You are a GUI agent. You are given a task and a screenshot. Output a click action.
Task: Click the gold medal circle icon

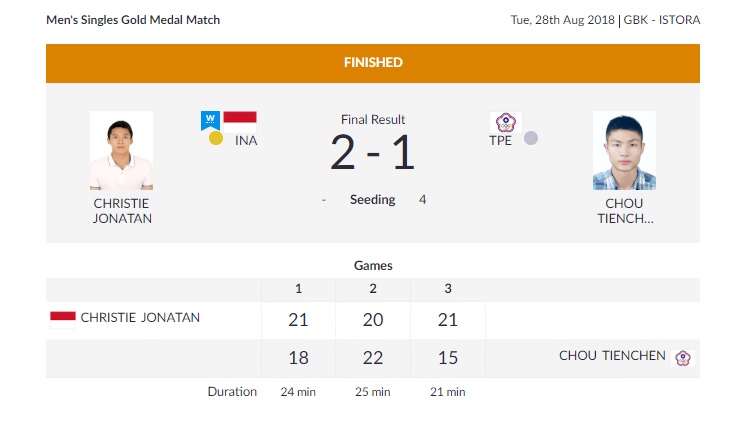coord(216,139)
